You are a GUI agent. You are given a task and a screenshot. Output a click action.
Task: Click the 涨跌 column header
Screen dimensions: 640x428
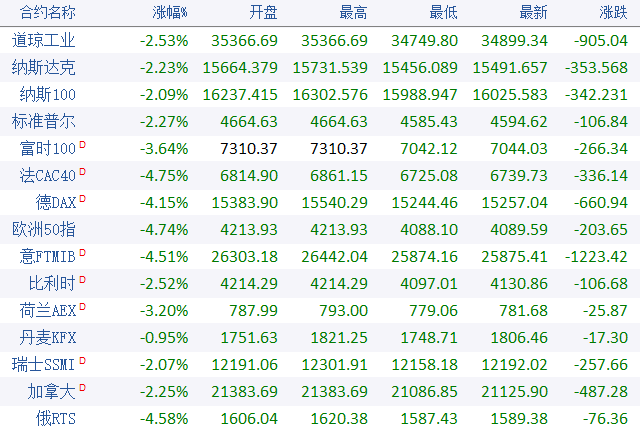tap(612, 14)
